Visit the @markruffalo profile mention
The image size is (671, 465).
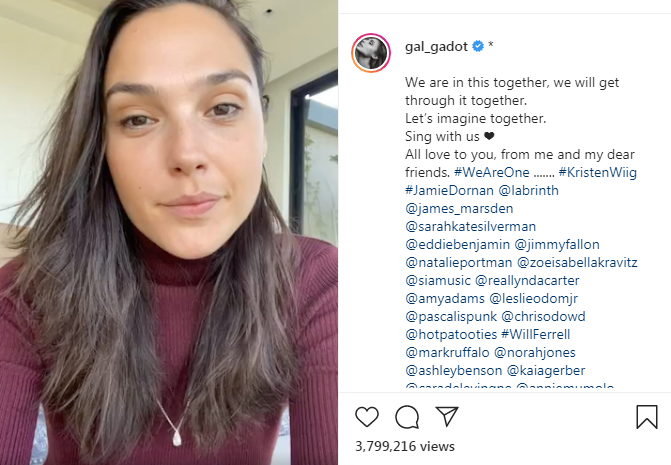(447, 352)
